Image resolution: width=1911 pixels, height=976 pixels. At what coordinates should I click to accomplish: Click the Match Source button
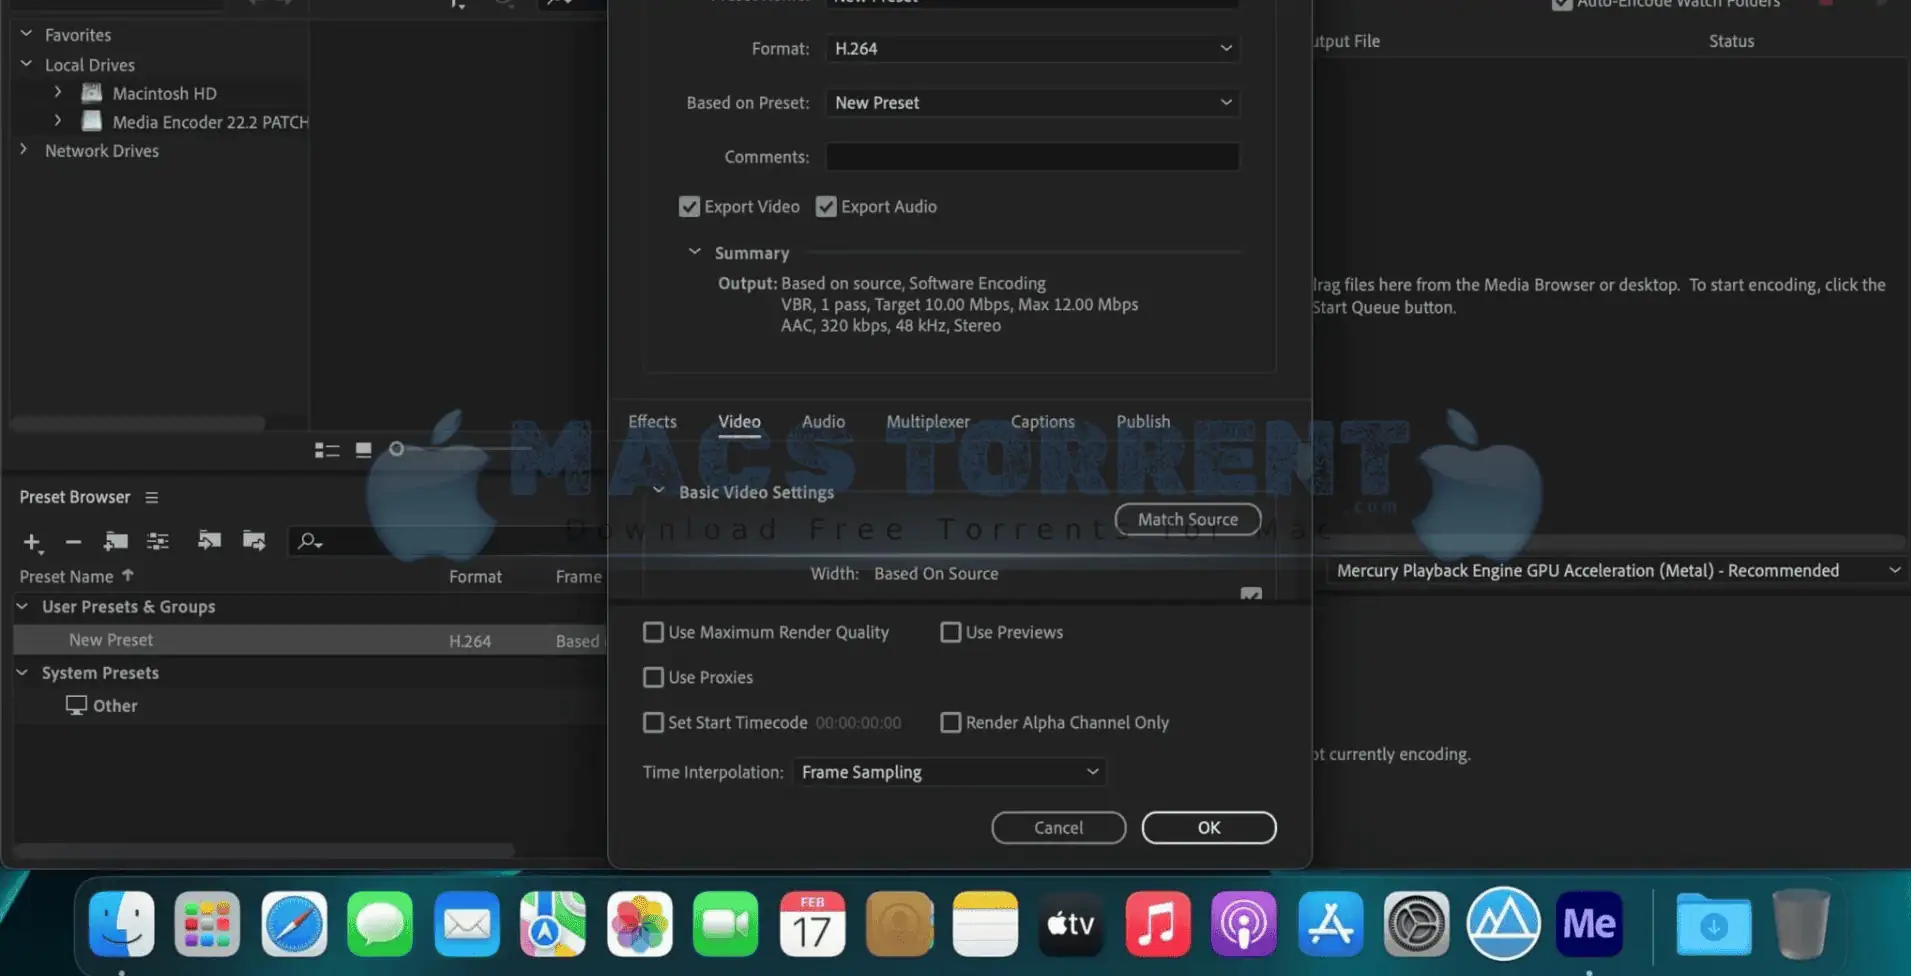click(1188, 519)
